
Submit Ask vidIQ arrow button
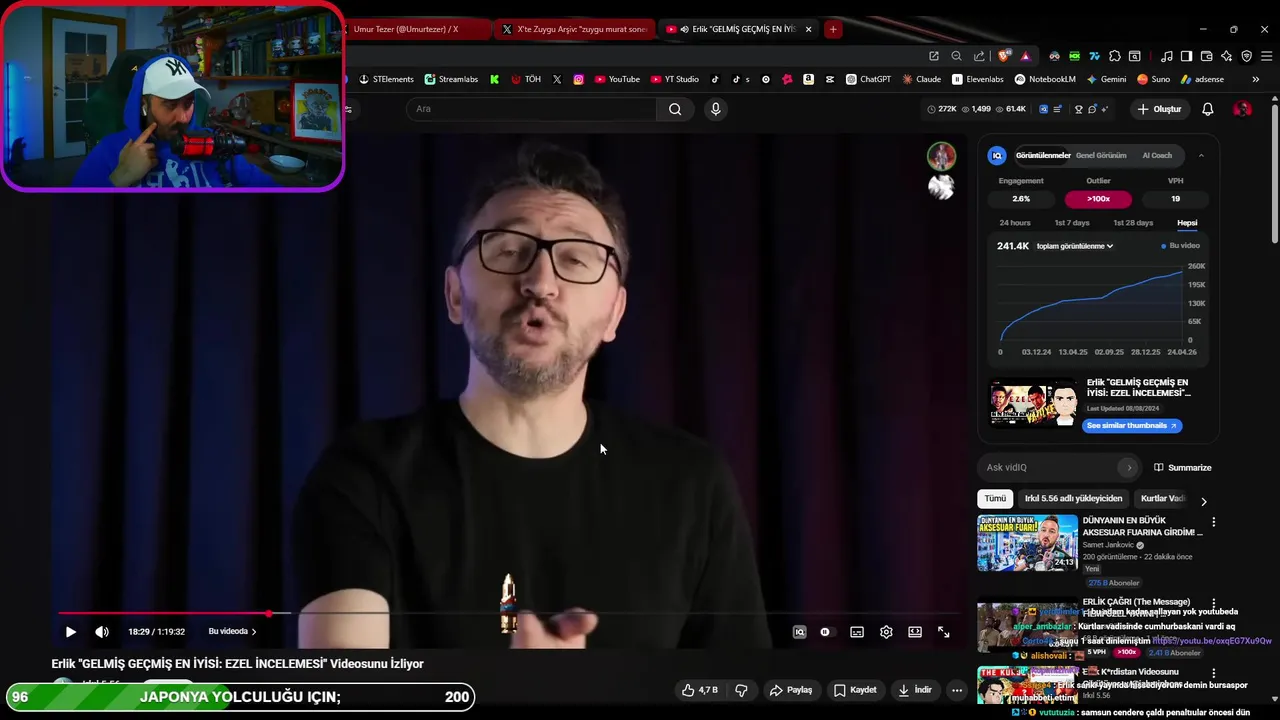(1129, 467)
